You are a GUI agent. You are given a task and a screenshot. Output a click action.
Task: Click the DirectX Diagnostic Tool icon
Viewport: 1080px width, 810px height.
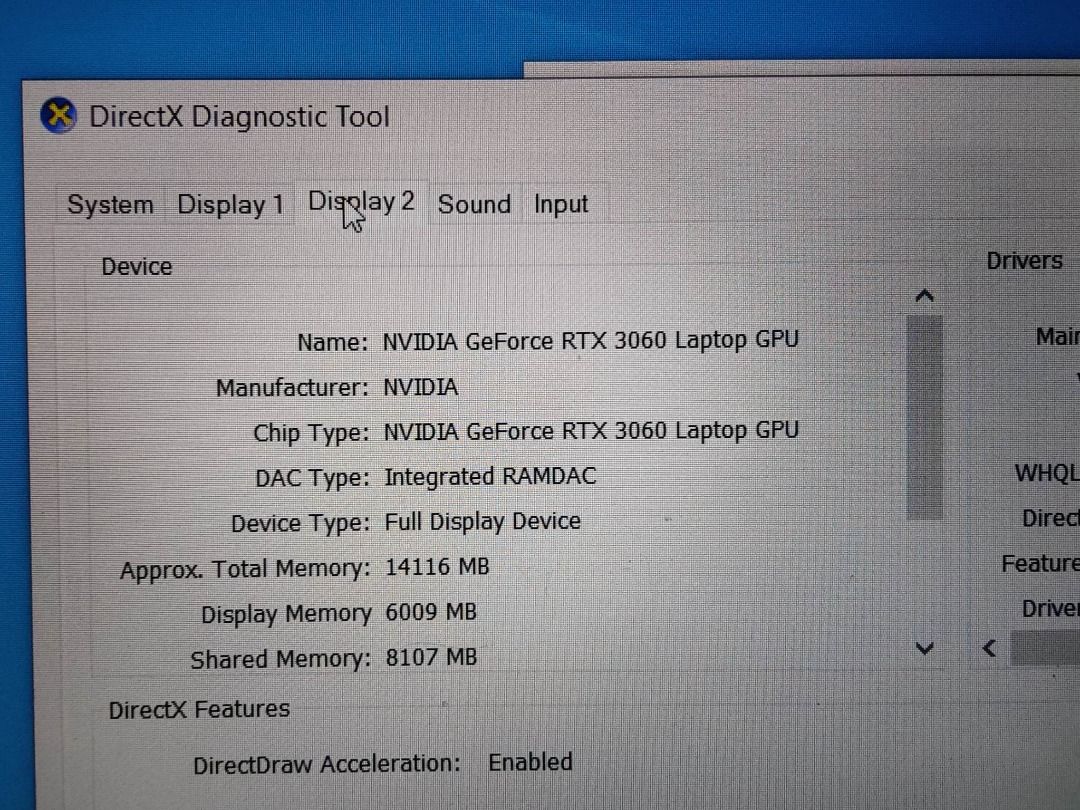[x=59, y=116]
